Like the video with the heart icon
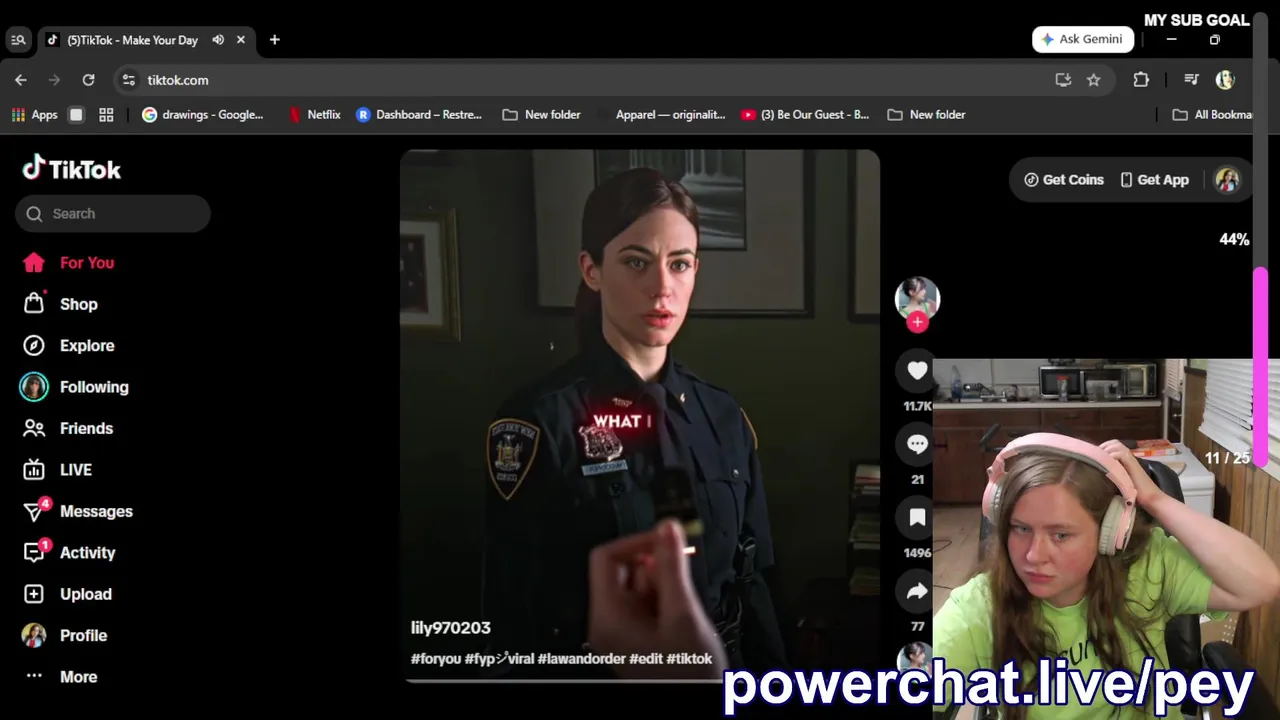 click(917, 370)
